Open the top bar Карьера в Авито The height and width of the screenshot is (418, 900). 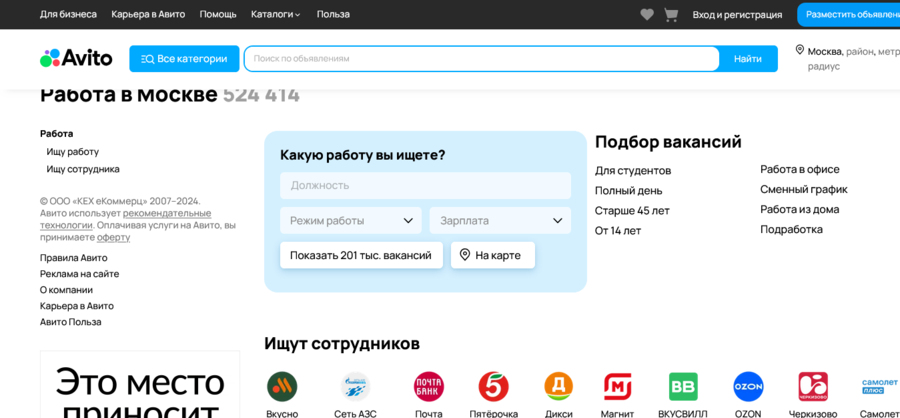tap(148, 14)
